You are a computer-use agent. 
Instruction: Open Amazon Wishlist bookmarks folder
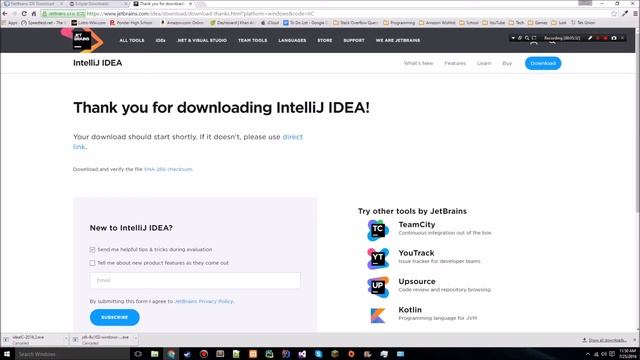(437, 23)
